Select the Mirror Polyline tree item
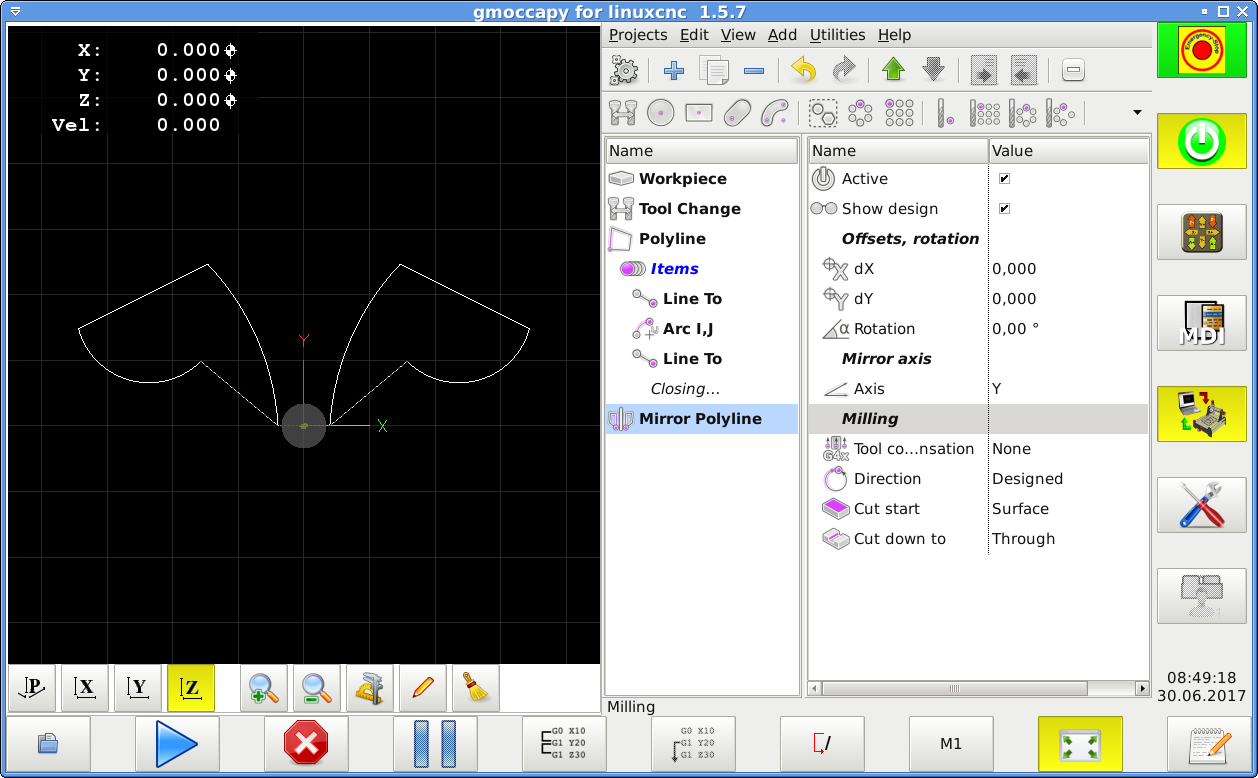Viewport: 1258px width, 778px height. [x=702, y=419]
